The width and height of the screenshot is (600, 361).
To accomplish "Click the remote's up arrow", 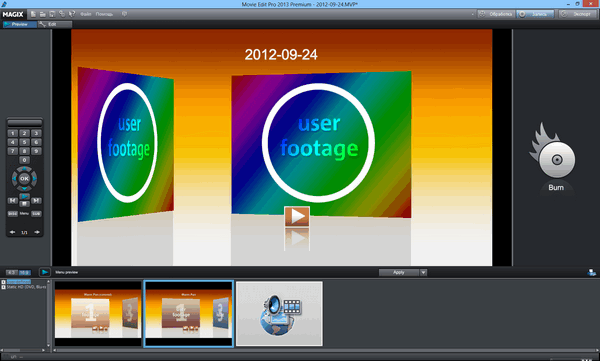I will tap(24, 169).
